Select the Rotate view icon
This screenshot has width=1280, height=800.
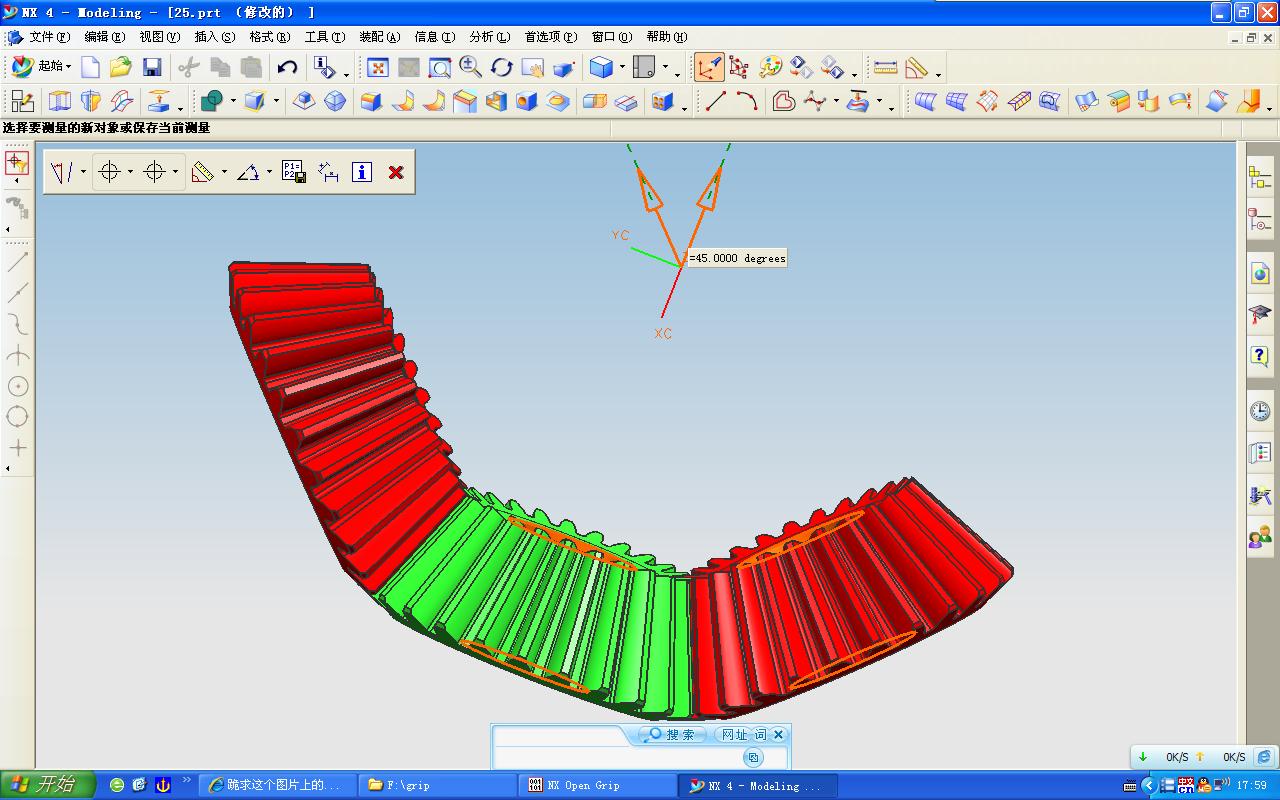502,67
